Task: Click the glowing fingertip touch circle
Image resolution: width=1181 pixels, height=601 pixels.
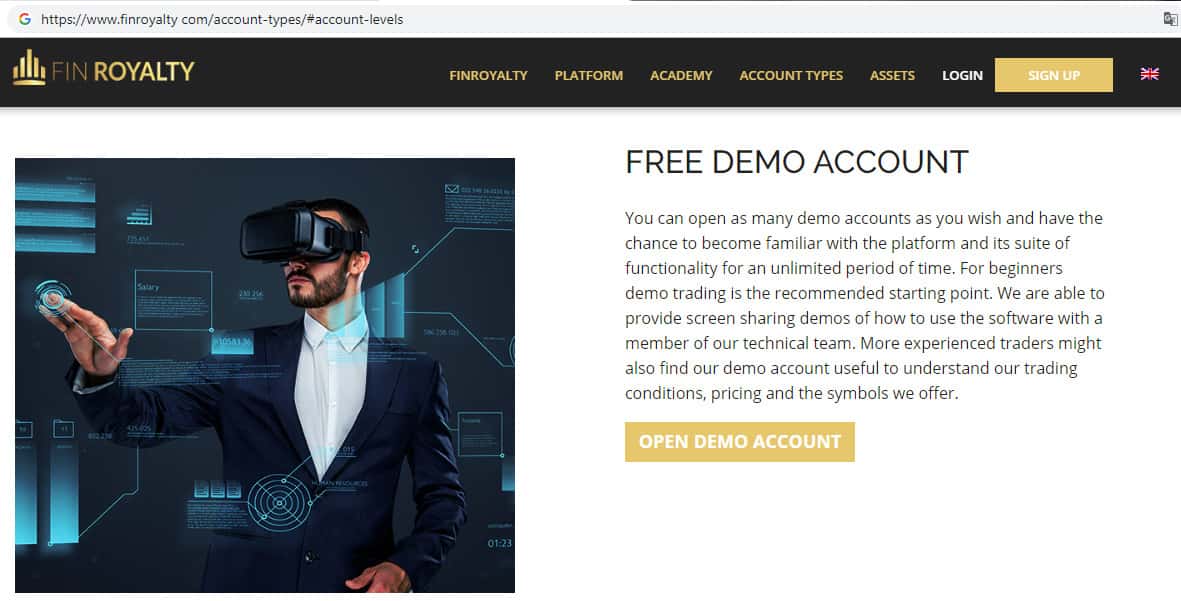Action: click(52, 298)
